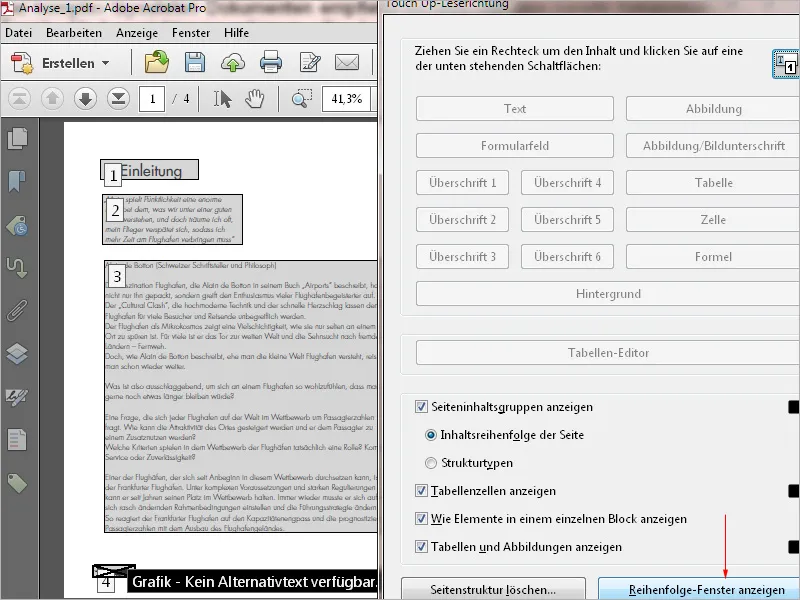Click Reihenfolge-Fenster anzeigen button

[699, 589]
